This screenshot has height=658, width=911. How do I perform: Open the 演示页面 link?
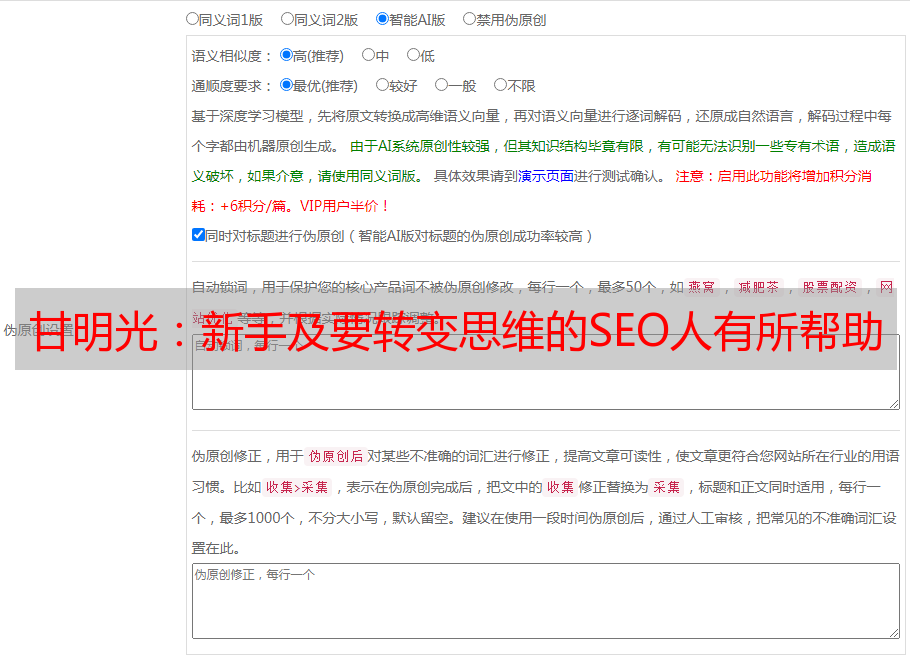tap(545, 176)
